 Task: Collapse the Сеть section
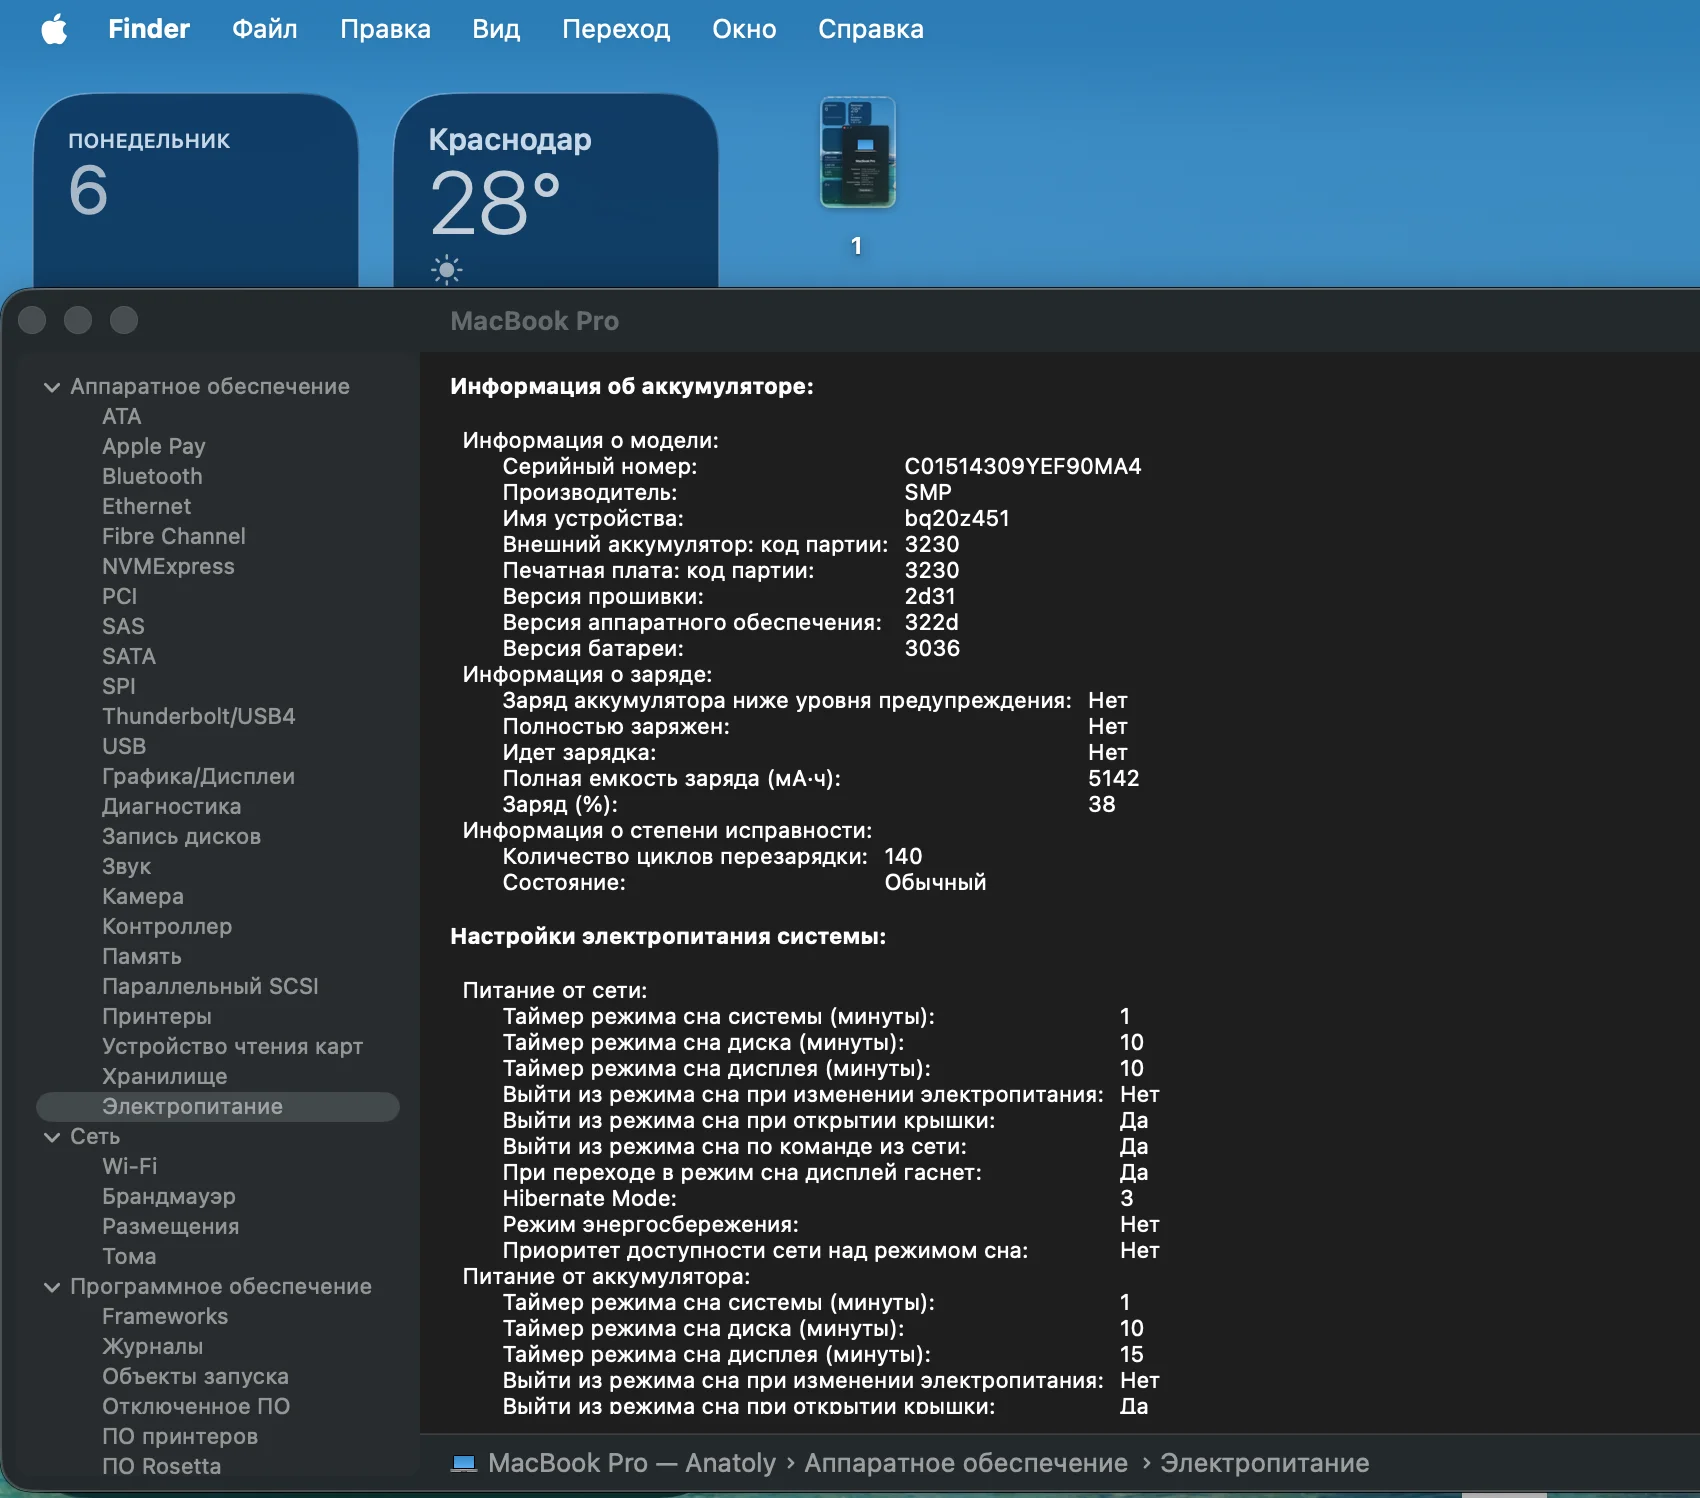pos(52,1137)
